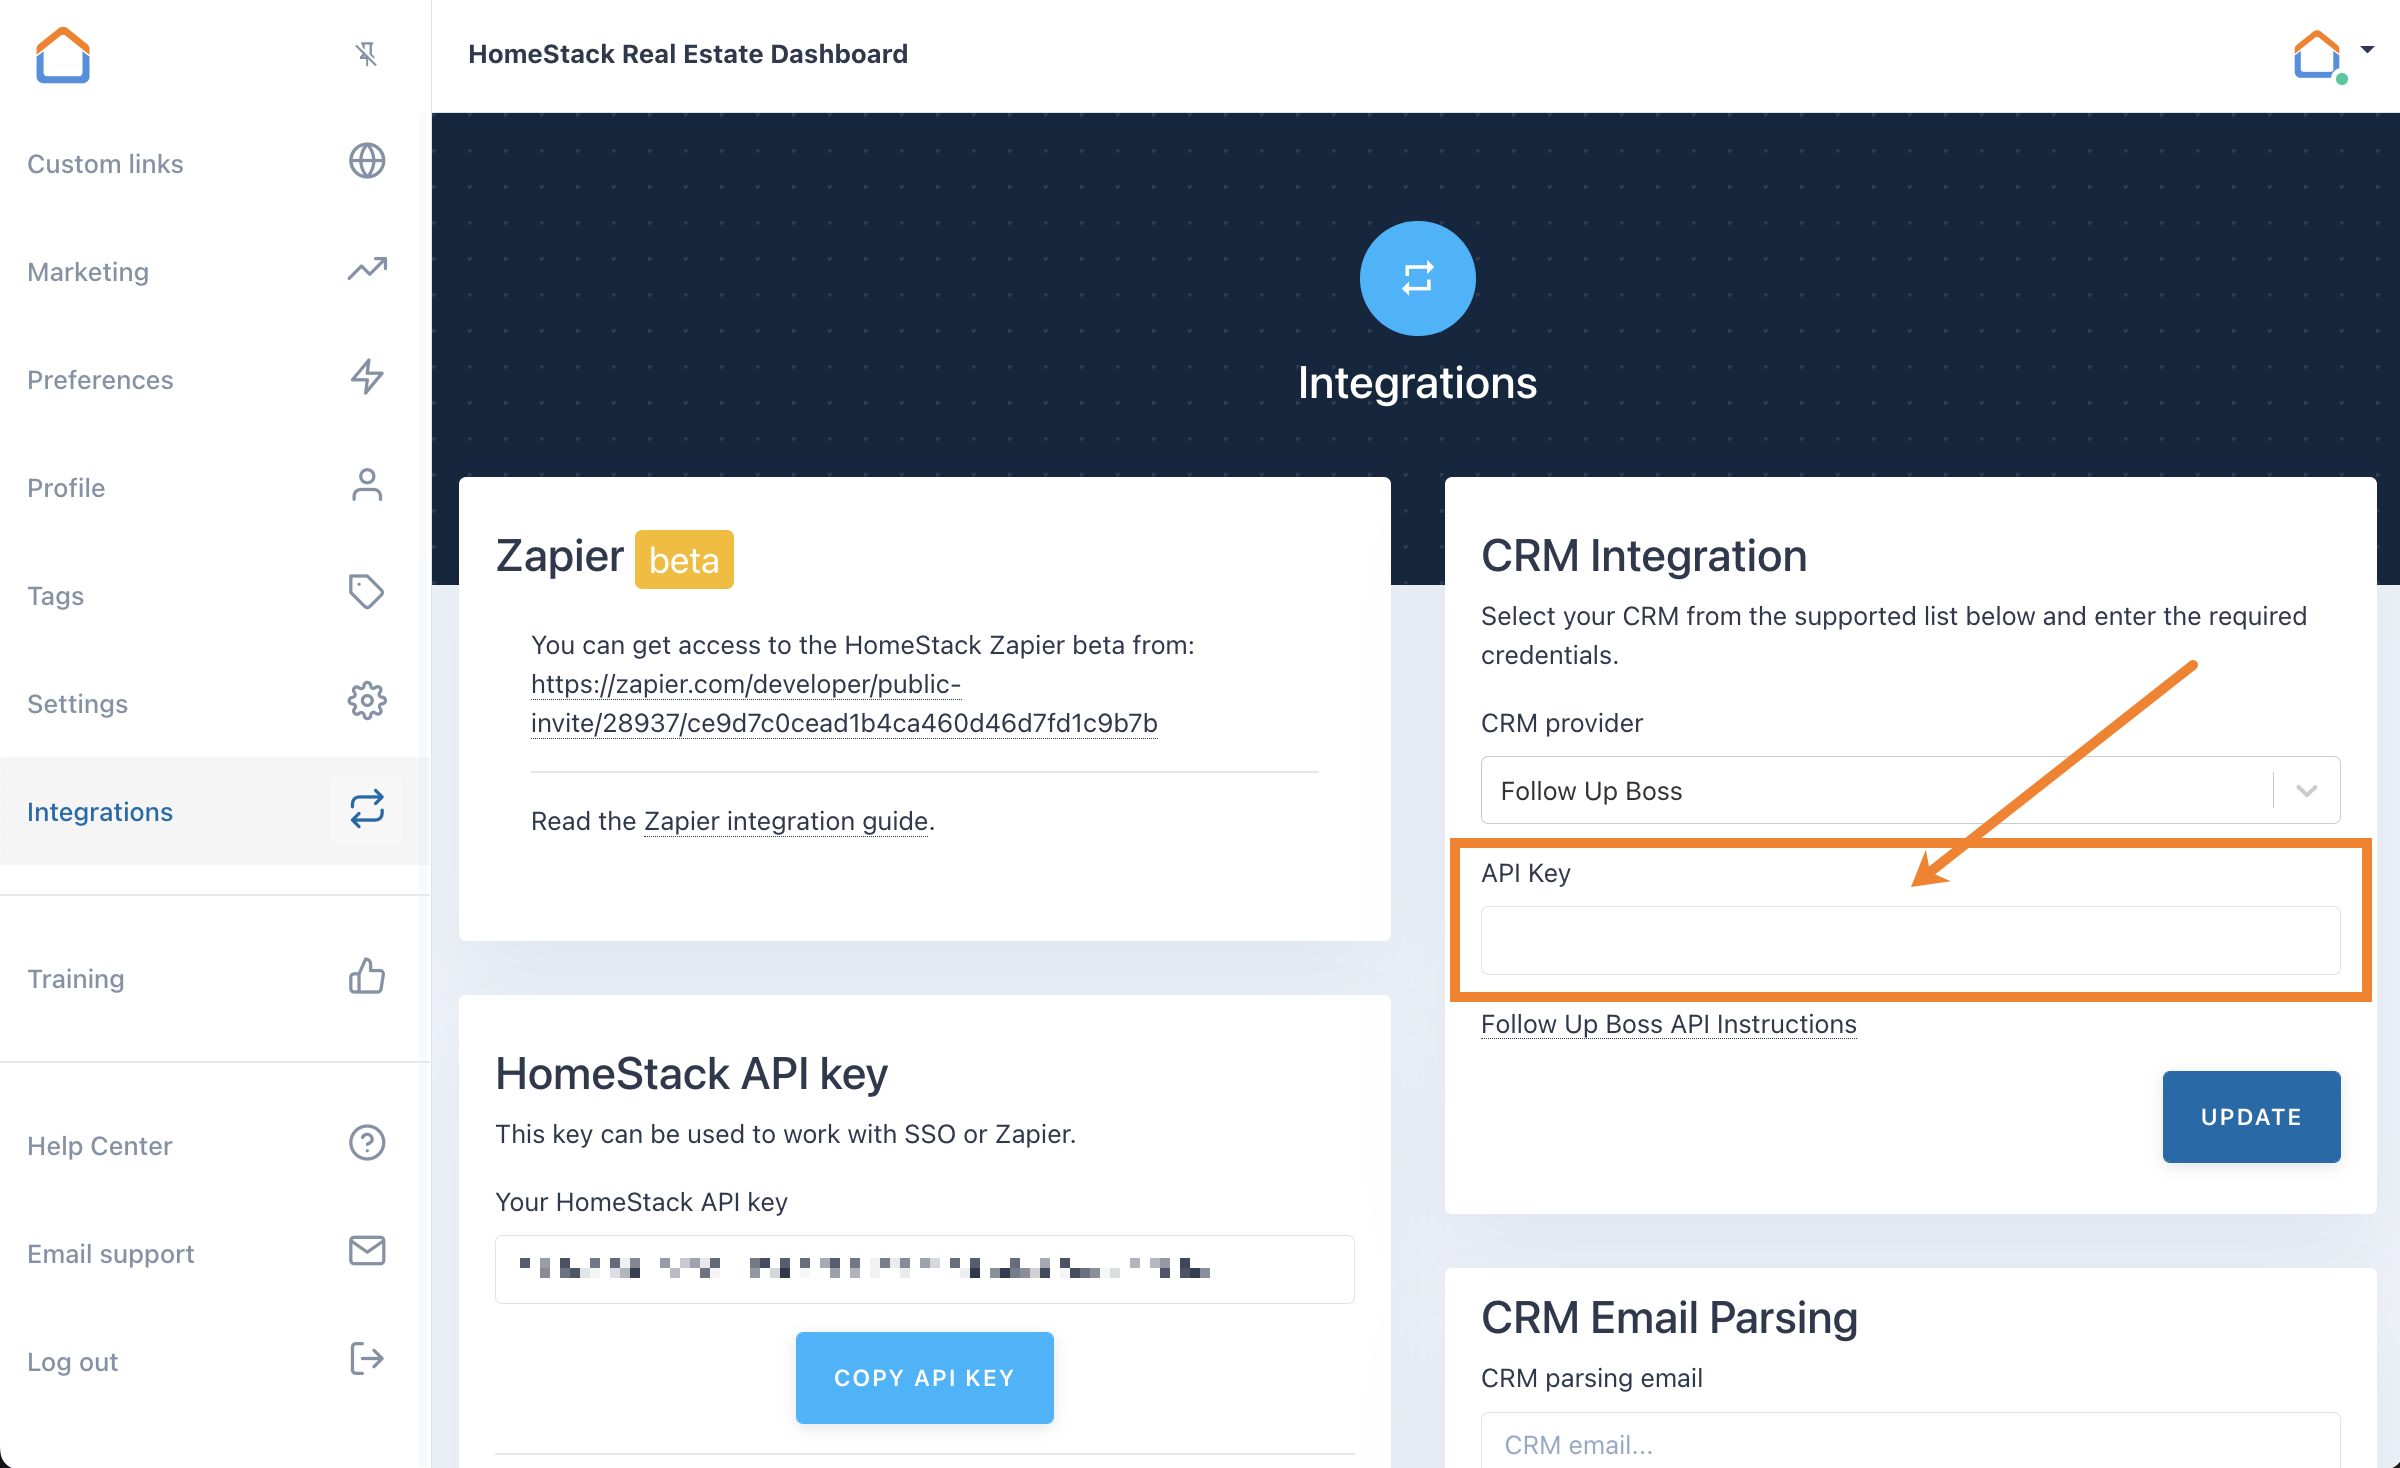Click the user avatar in header
Image resolution: width=2400 pixels, height=1468 pixels.
point(2317,56)
